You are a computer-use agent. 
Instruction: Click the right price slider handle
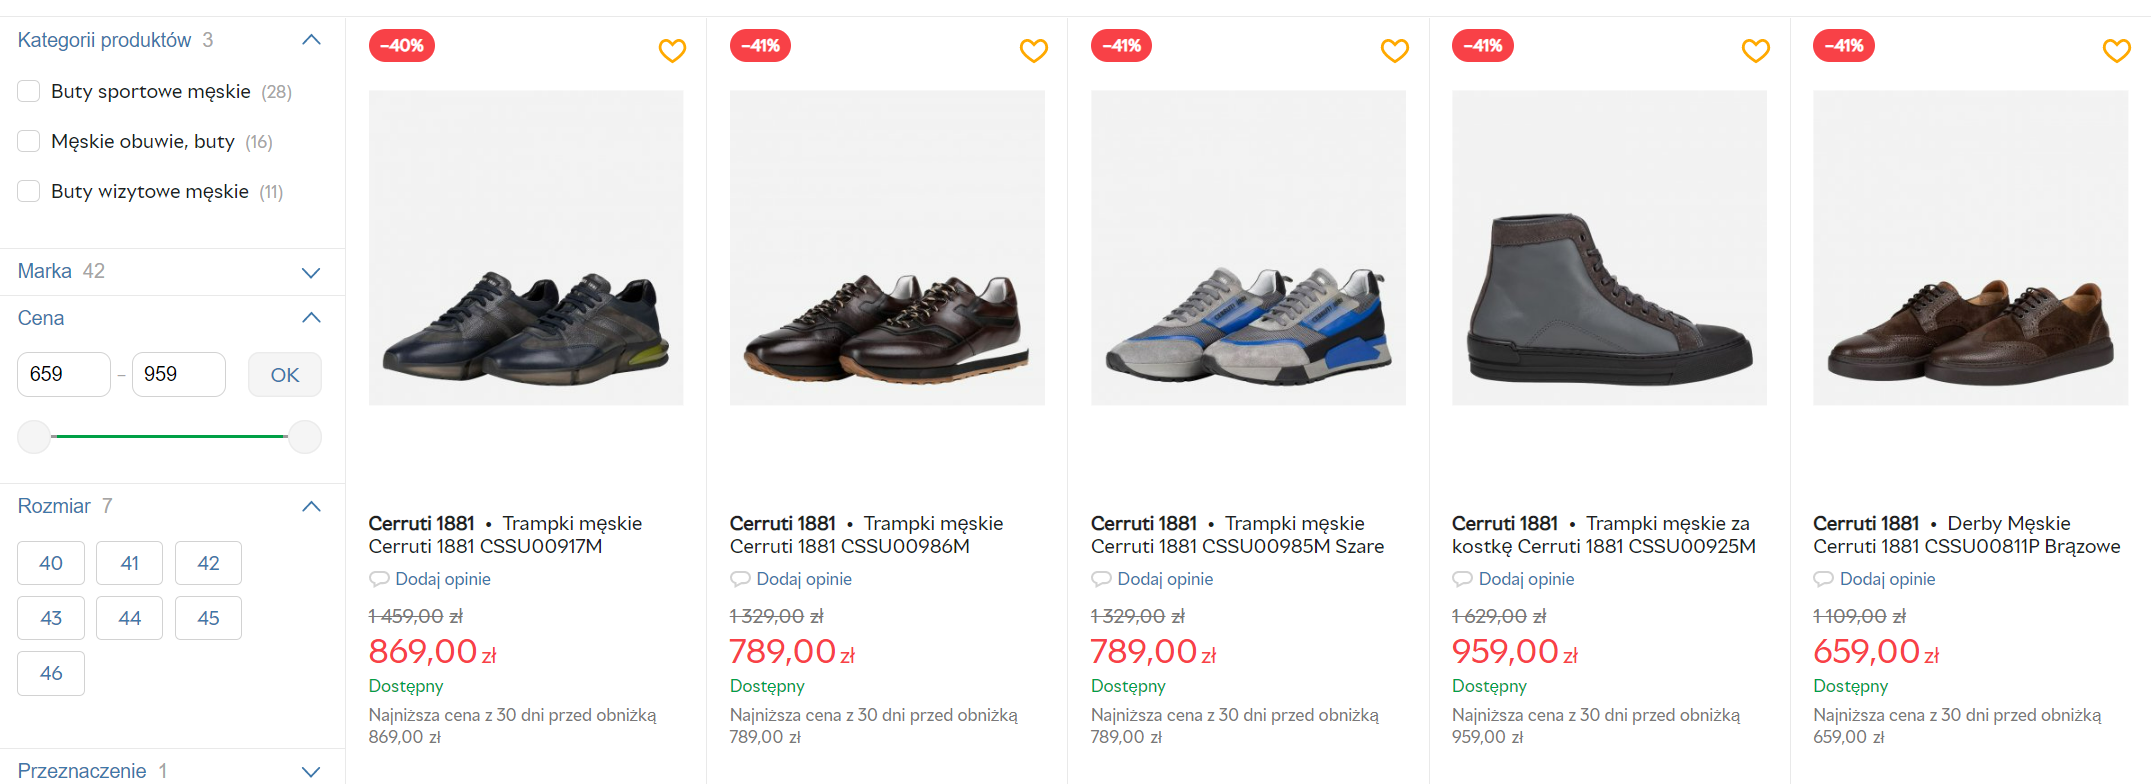click(x=304, y=437)
